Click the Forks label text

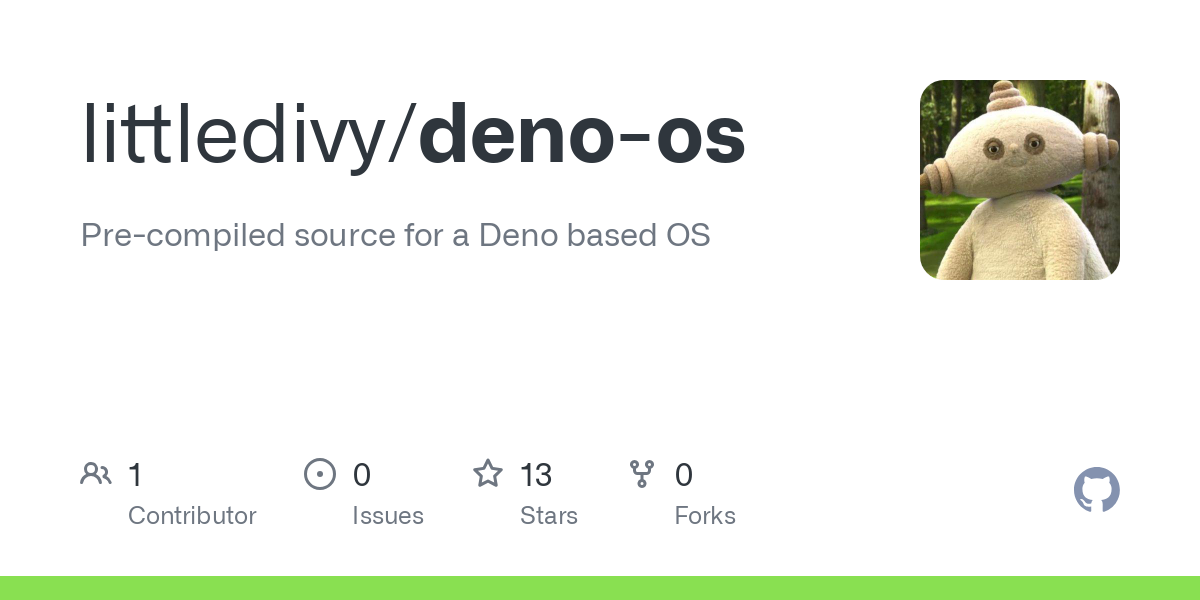[705, 515]
